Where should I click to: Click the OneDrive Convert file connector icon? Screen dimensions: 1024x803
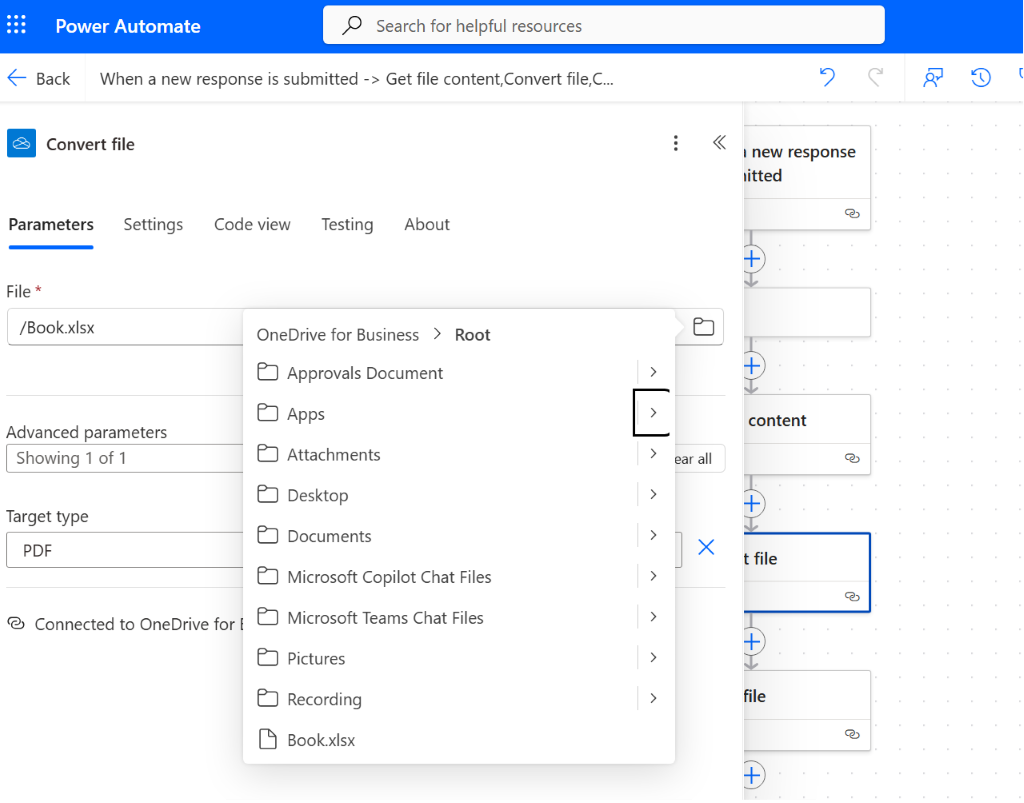coord(22,144)
